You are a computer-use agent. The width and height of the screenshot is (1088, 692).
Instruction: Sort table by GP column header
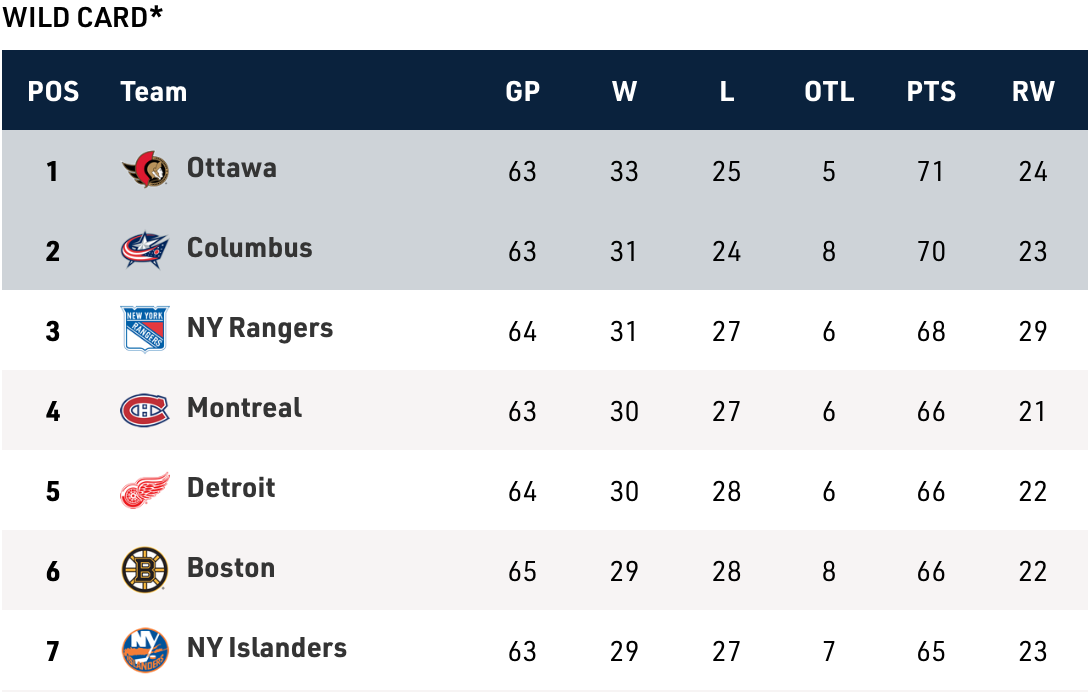pos(523,92)
